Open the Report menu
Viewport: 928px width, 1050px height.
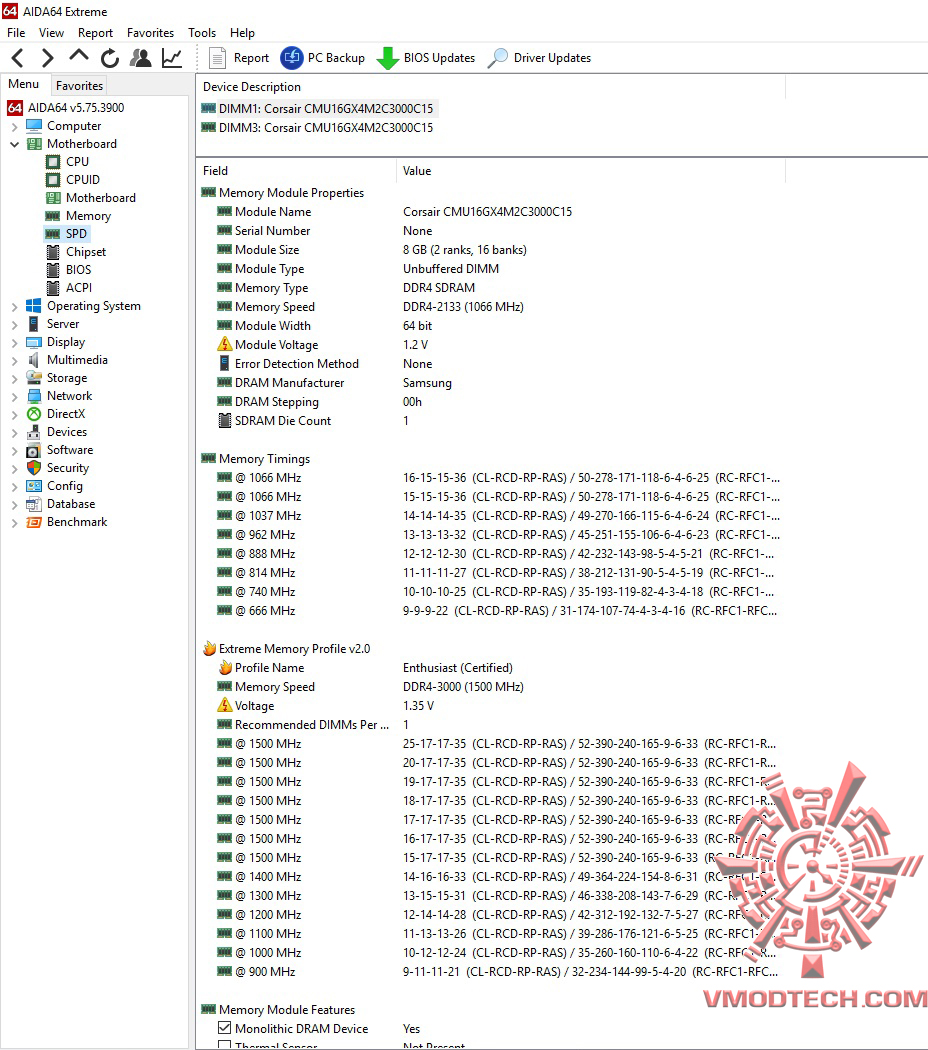pos(95,33)
